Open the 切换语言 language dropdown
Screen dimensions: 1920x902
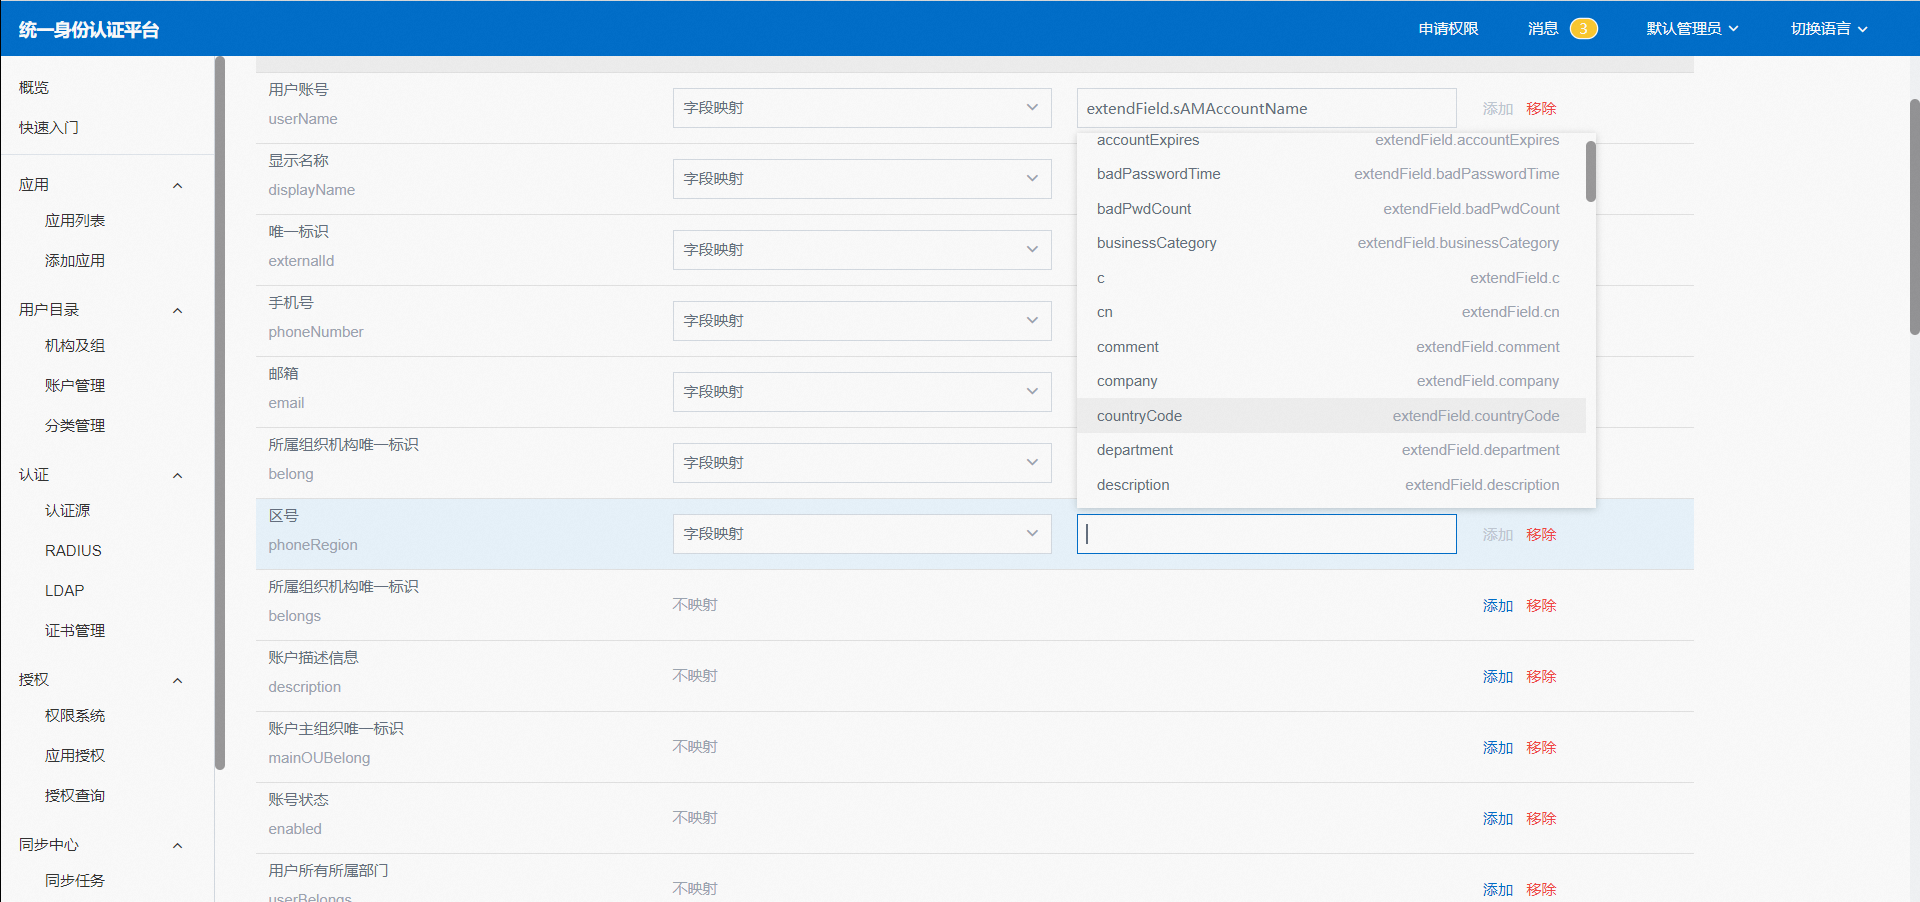coord(1828,29)
